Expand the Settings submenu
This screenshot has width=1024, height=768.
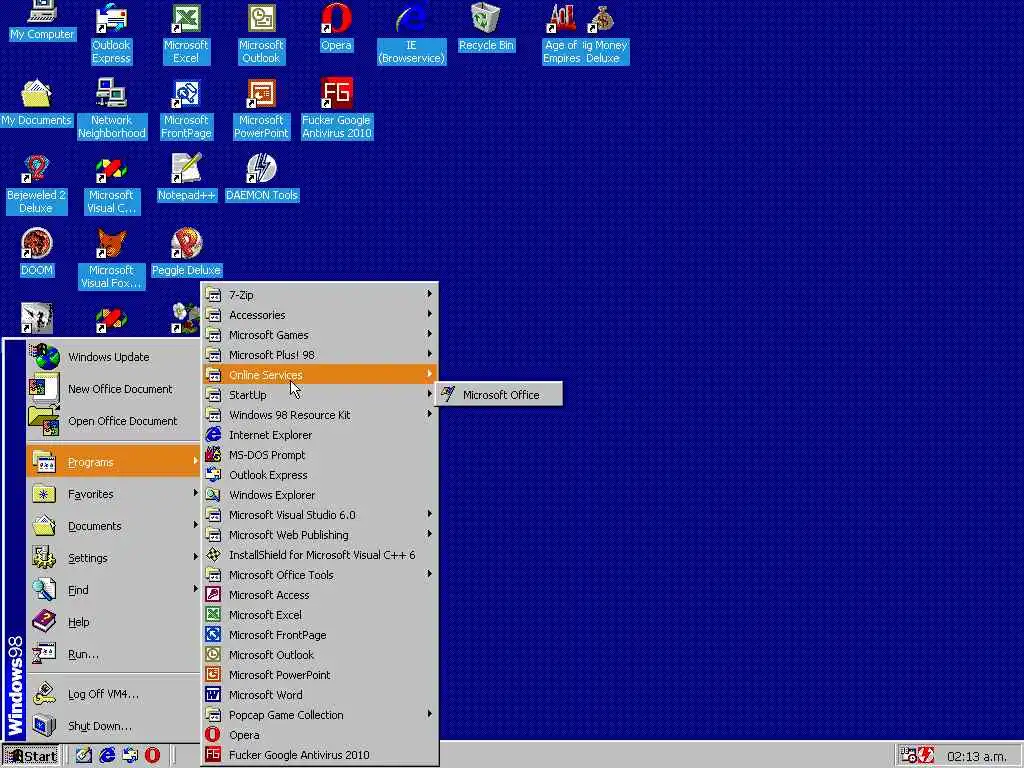tap(114, 558)
